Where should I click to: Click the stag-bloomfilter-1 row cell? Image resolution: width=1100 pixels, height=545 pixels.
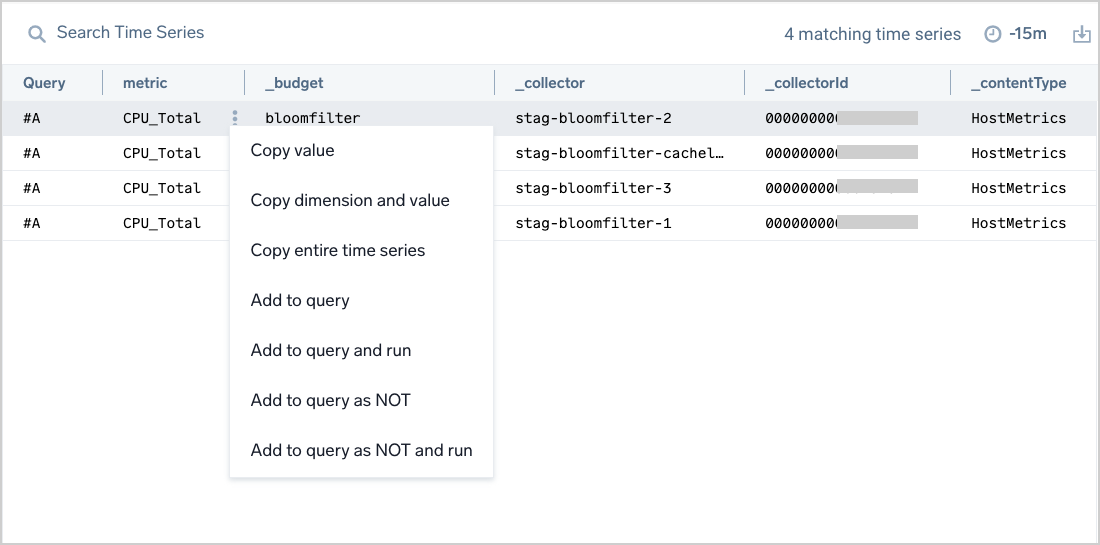point(593,223)
